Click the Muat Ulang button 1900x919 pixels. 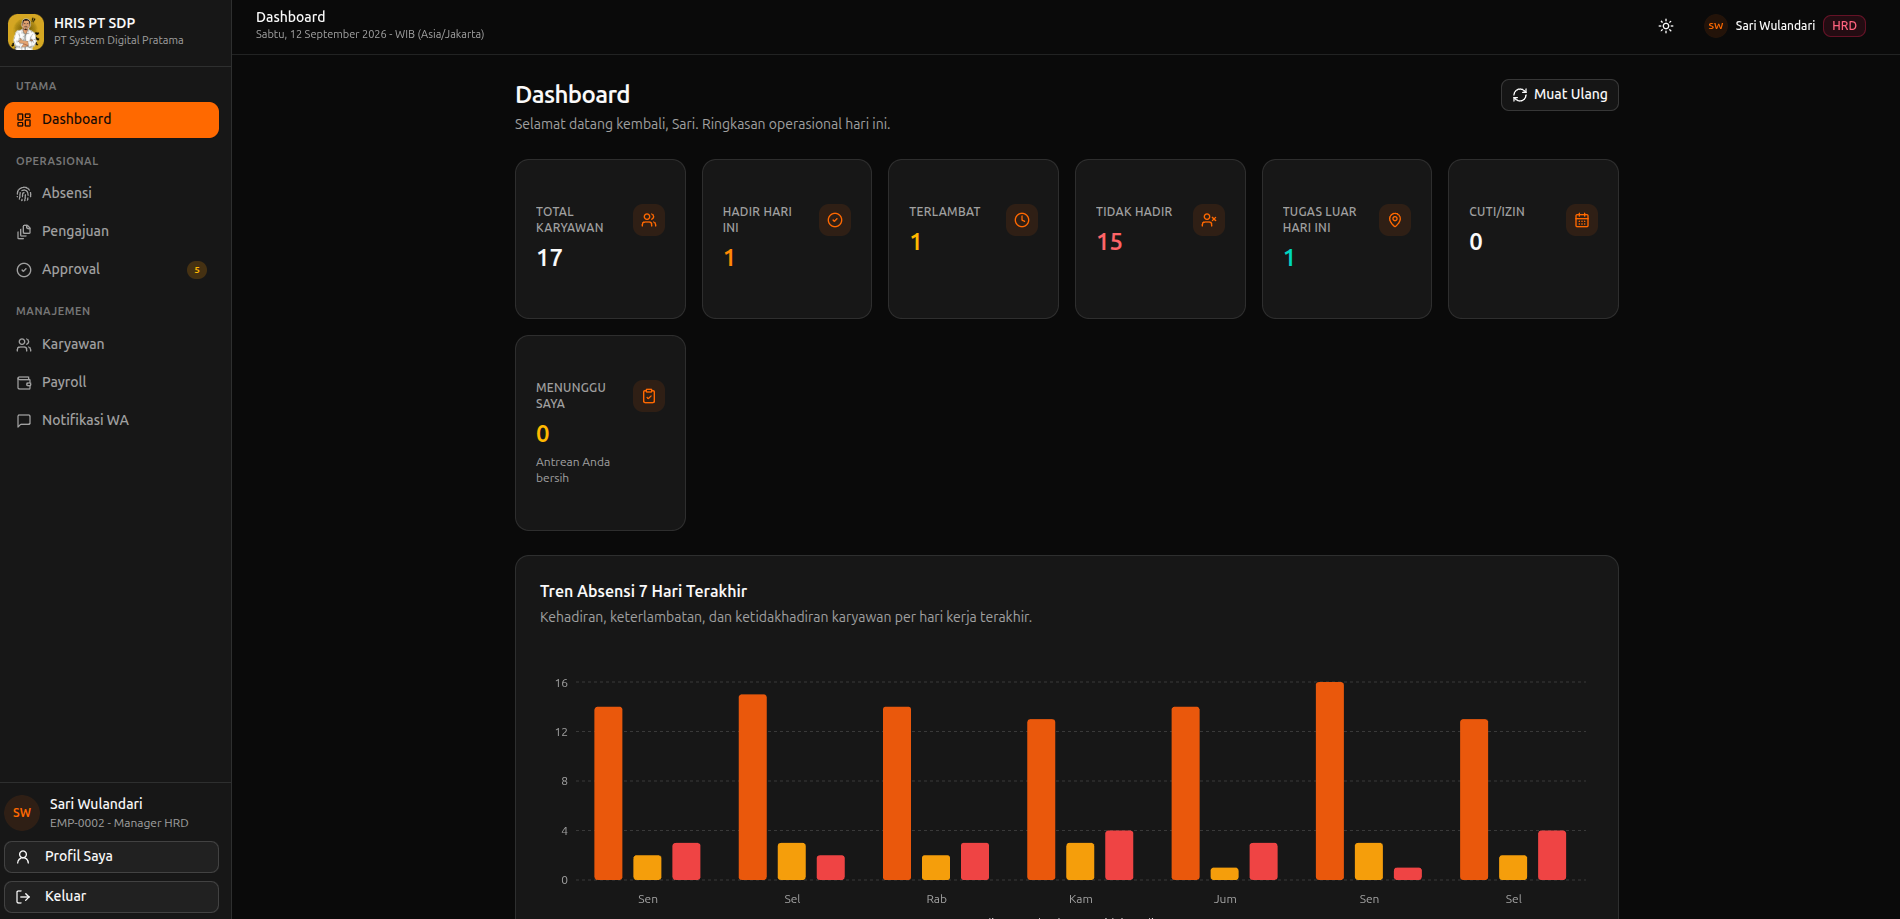point(1559,95)
